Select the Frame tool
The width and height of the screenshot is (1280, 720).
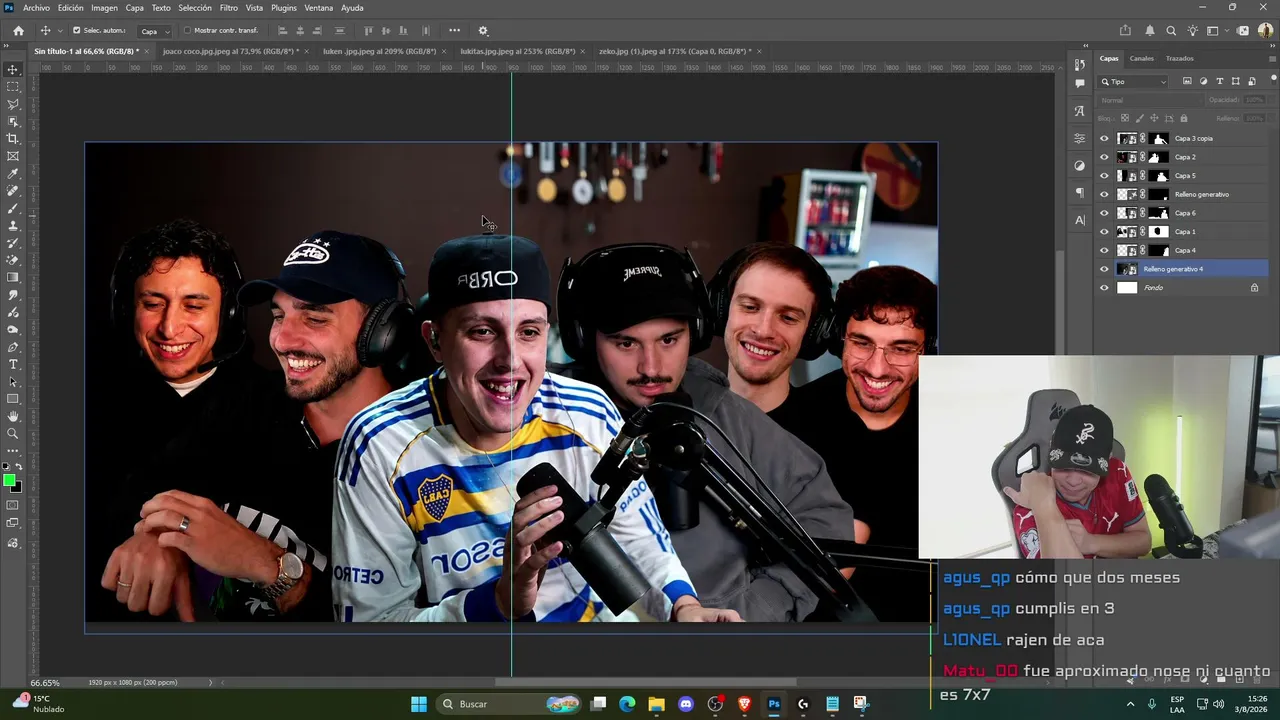pyautogui.click(x=13, y=156)
